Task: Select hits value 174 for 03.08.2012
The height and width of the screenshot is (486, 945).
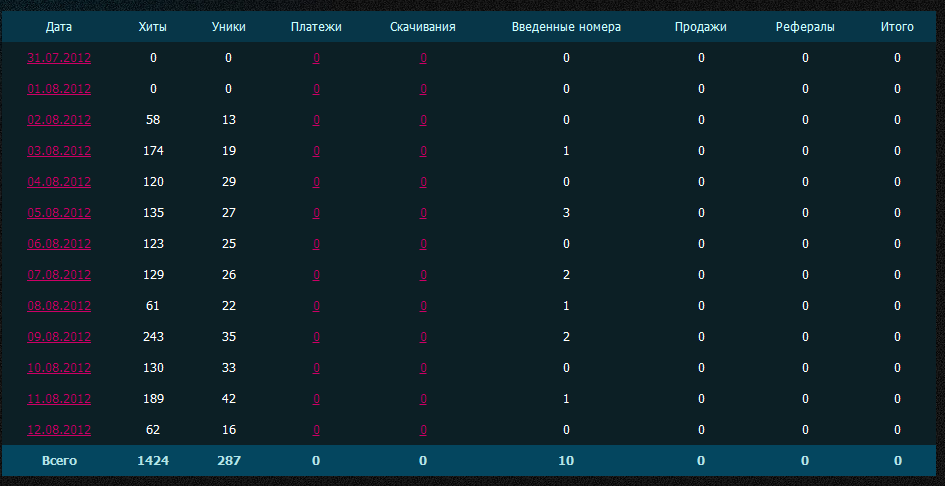Action: tap(153, 151)
